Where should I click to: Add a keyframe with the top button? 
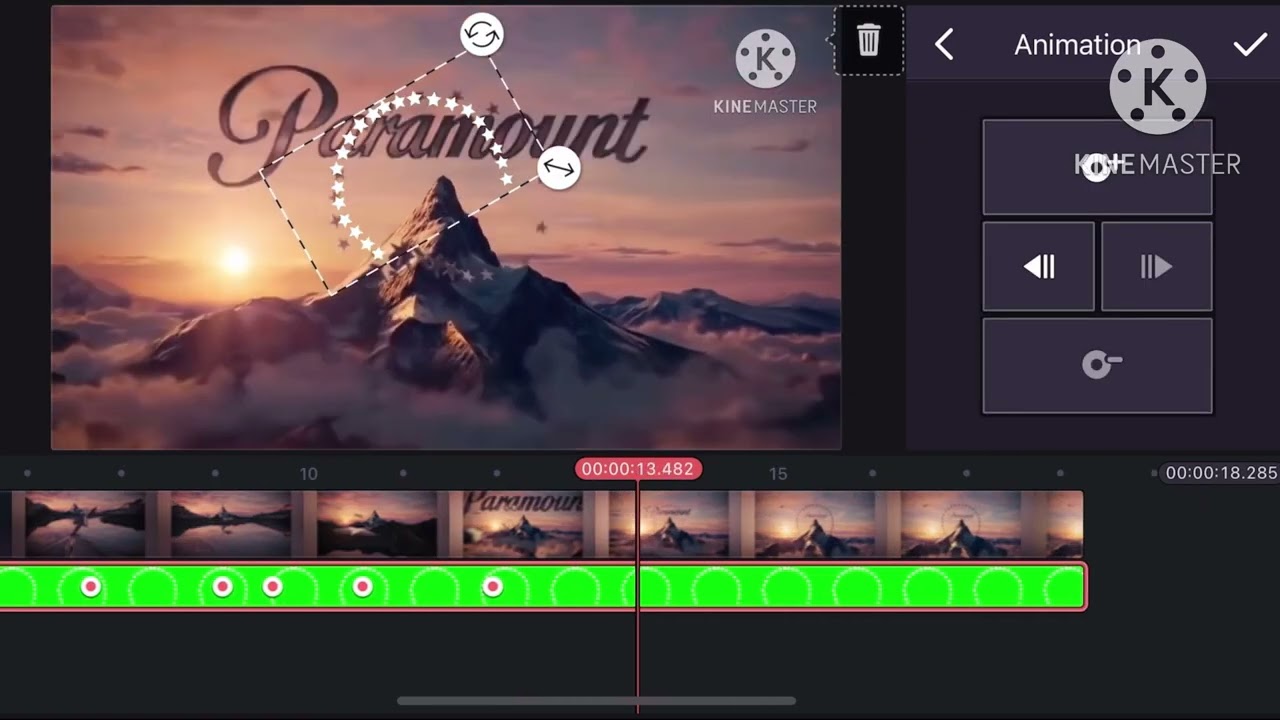click(x=1097, y=167)
